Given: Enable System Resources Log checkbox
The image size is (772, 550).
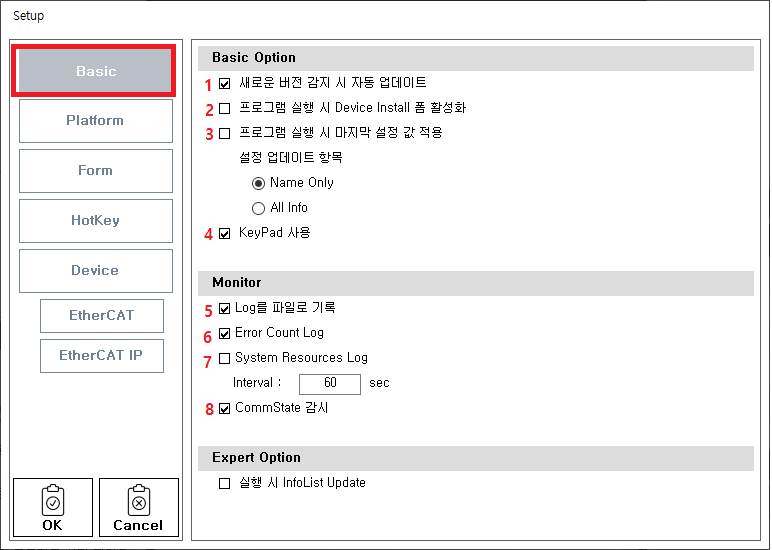Looking at the screenshot, I should point(224,358).
